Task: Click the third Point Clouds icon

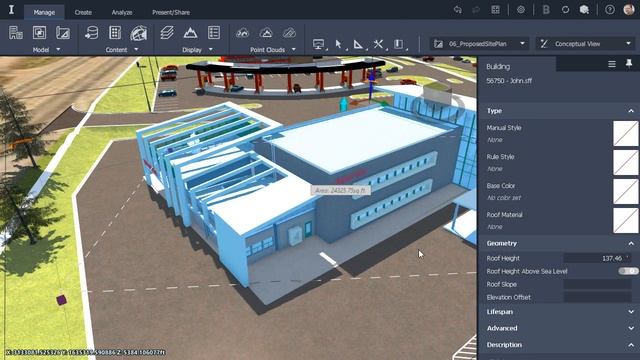Action: (x=289, y=33)
